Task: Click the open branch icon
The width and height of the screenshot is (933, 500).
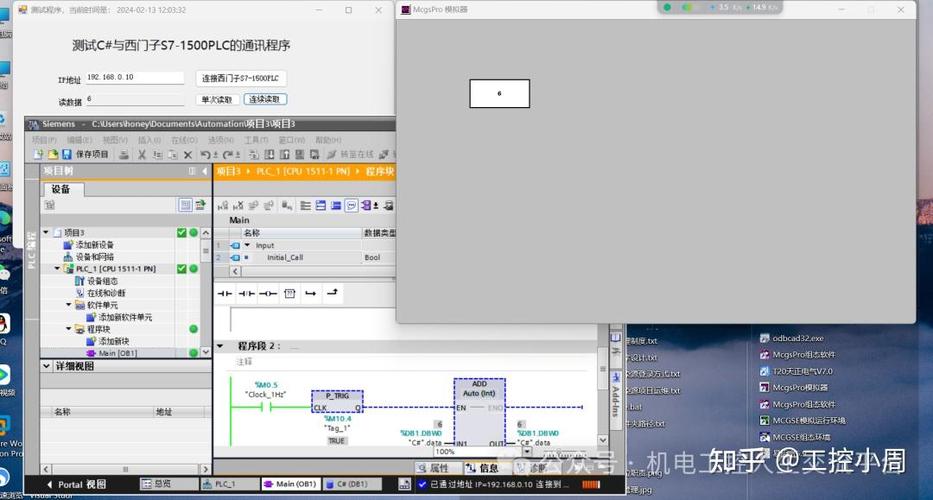Action: click(x=311, y=293)
